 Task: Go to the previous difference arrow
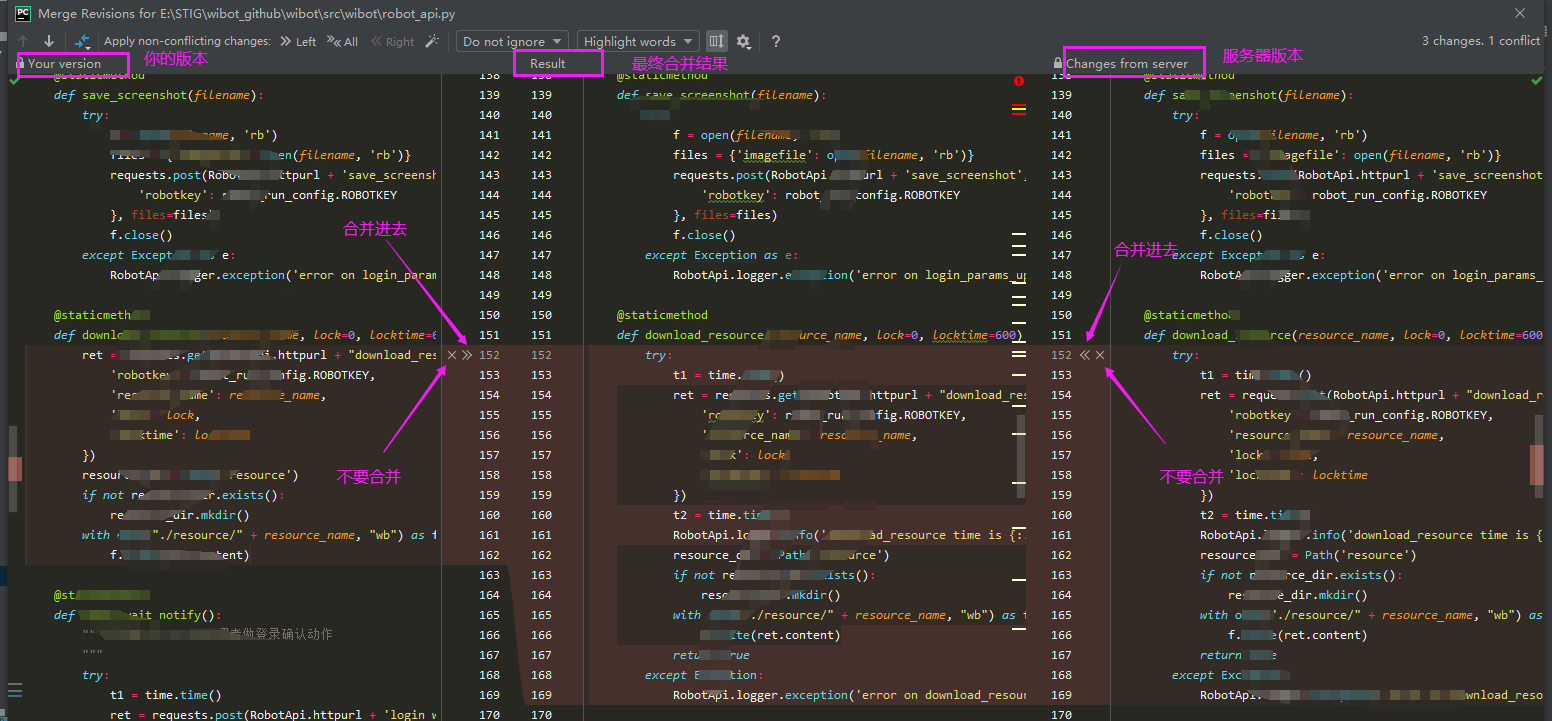point(23,41)
